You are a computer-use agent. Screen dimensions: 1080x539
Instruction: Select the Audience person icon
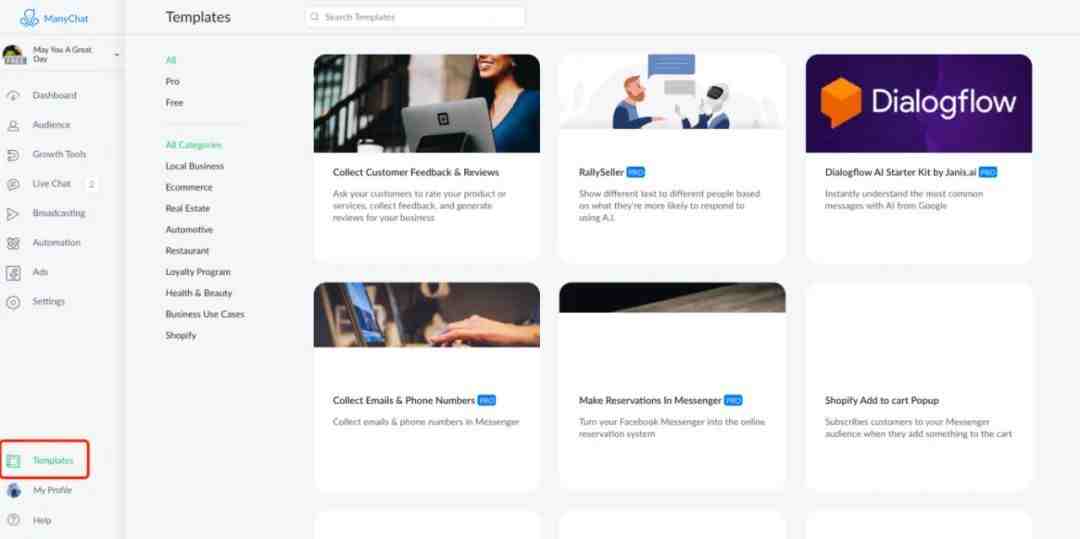click(x=13, y=125)
